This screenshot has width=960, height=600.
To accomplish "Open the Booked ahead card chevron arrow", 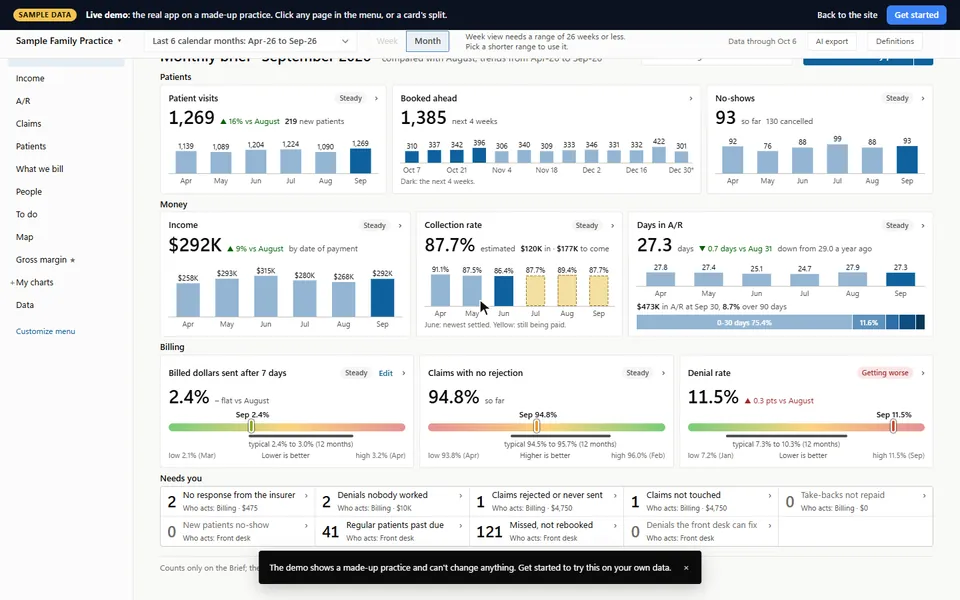I will (x=691, y=98).
